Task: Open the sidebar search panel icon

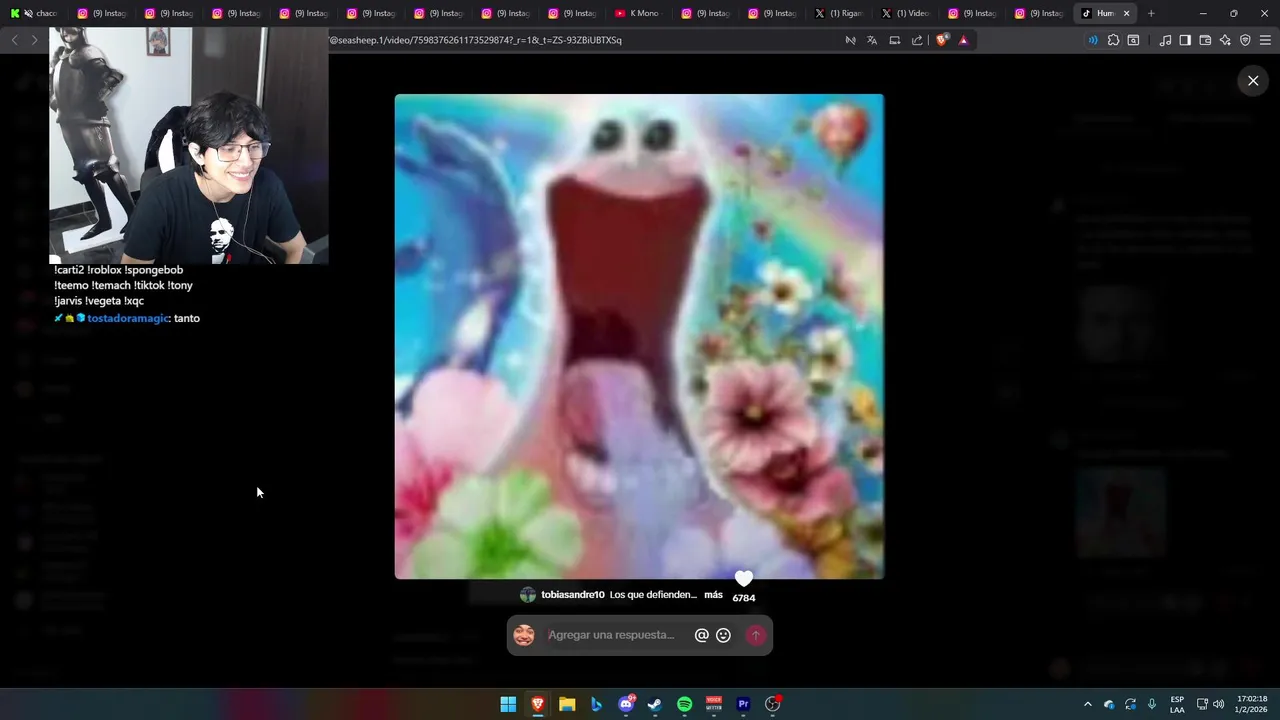Action: pyautogui.click(x=1133, y=40)
